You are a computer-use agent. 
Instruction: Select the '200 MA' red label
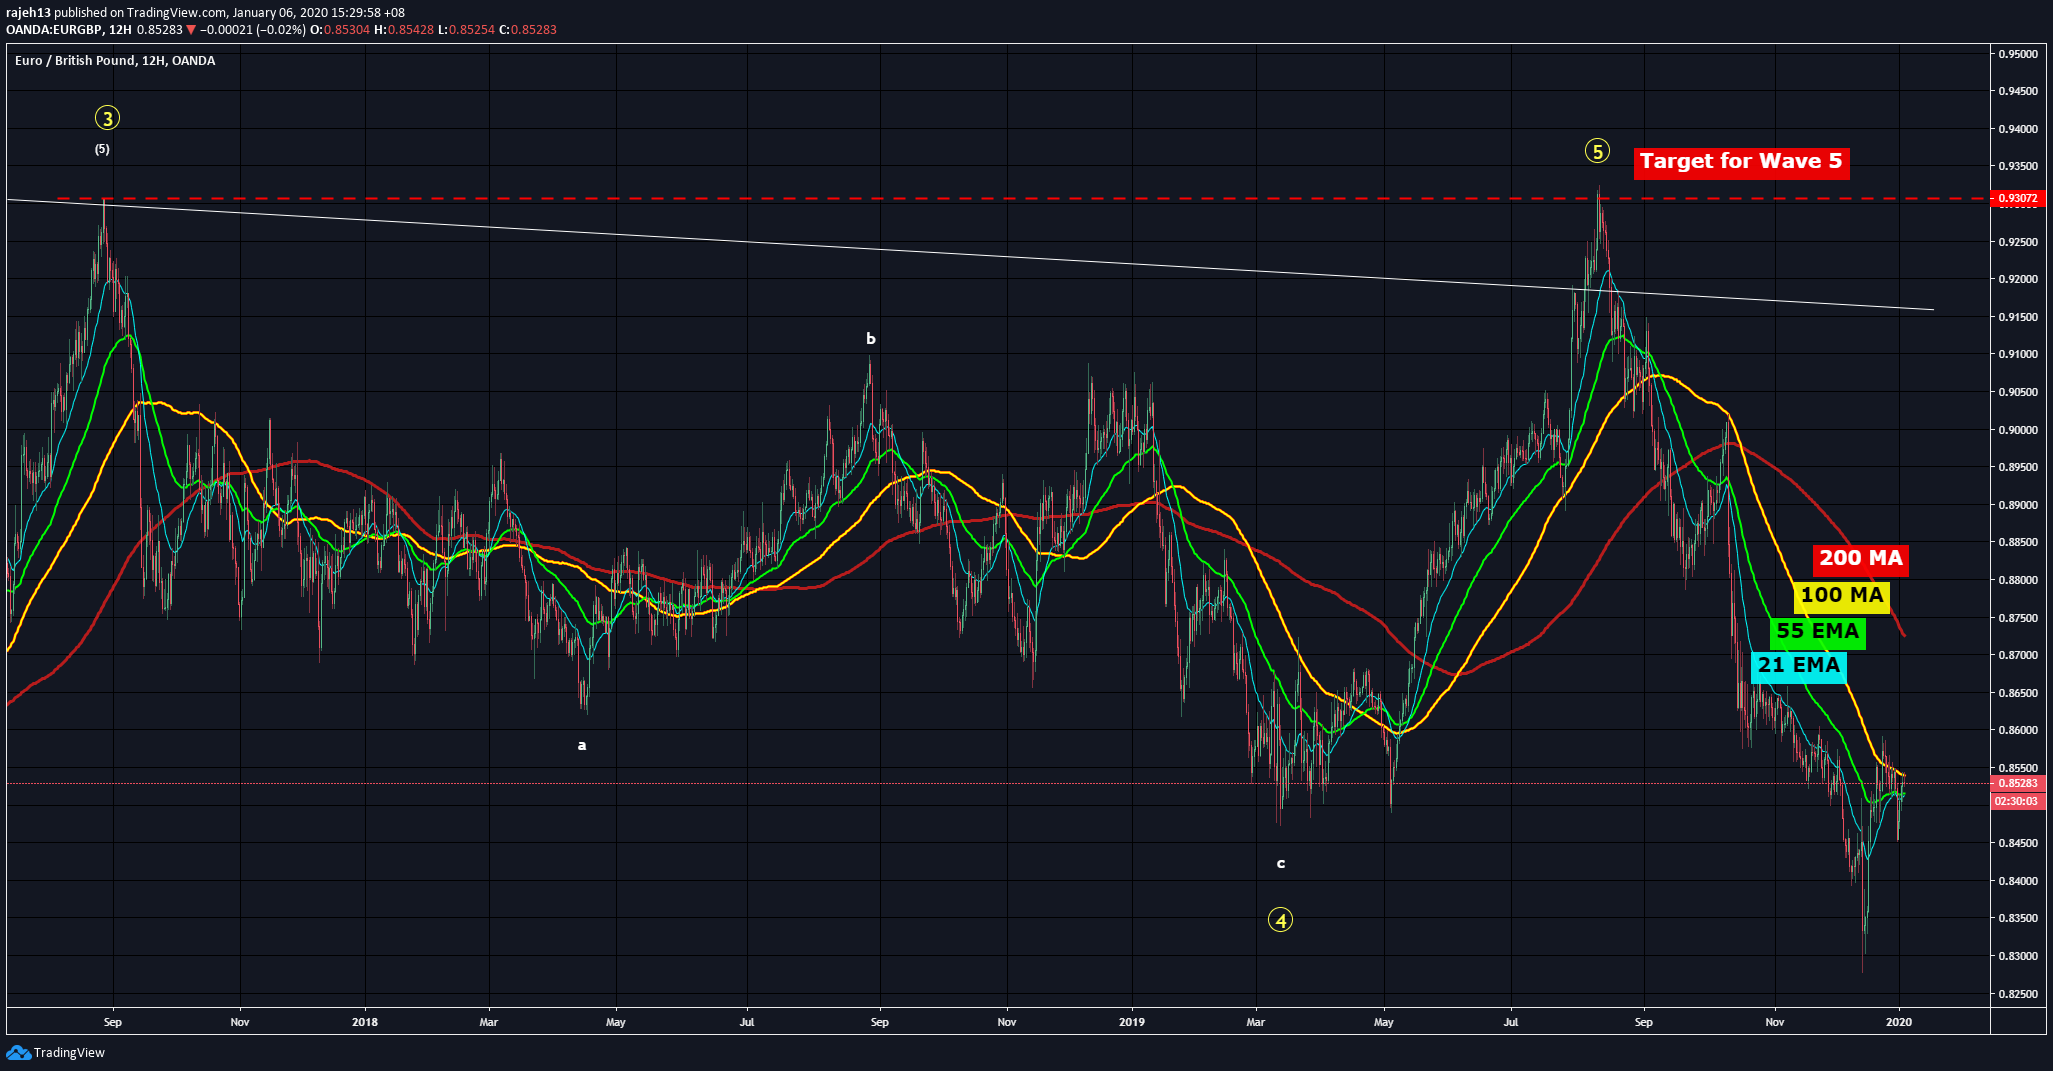coord(1860,559)
